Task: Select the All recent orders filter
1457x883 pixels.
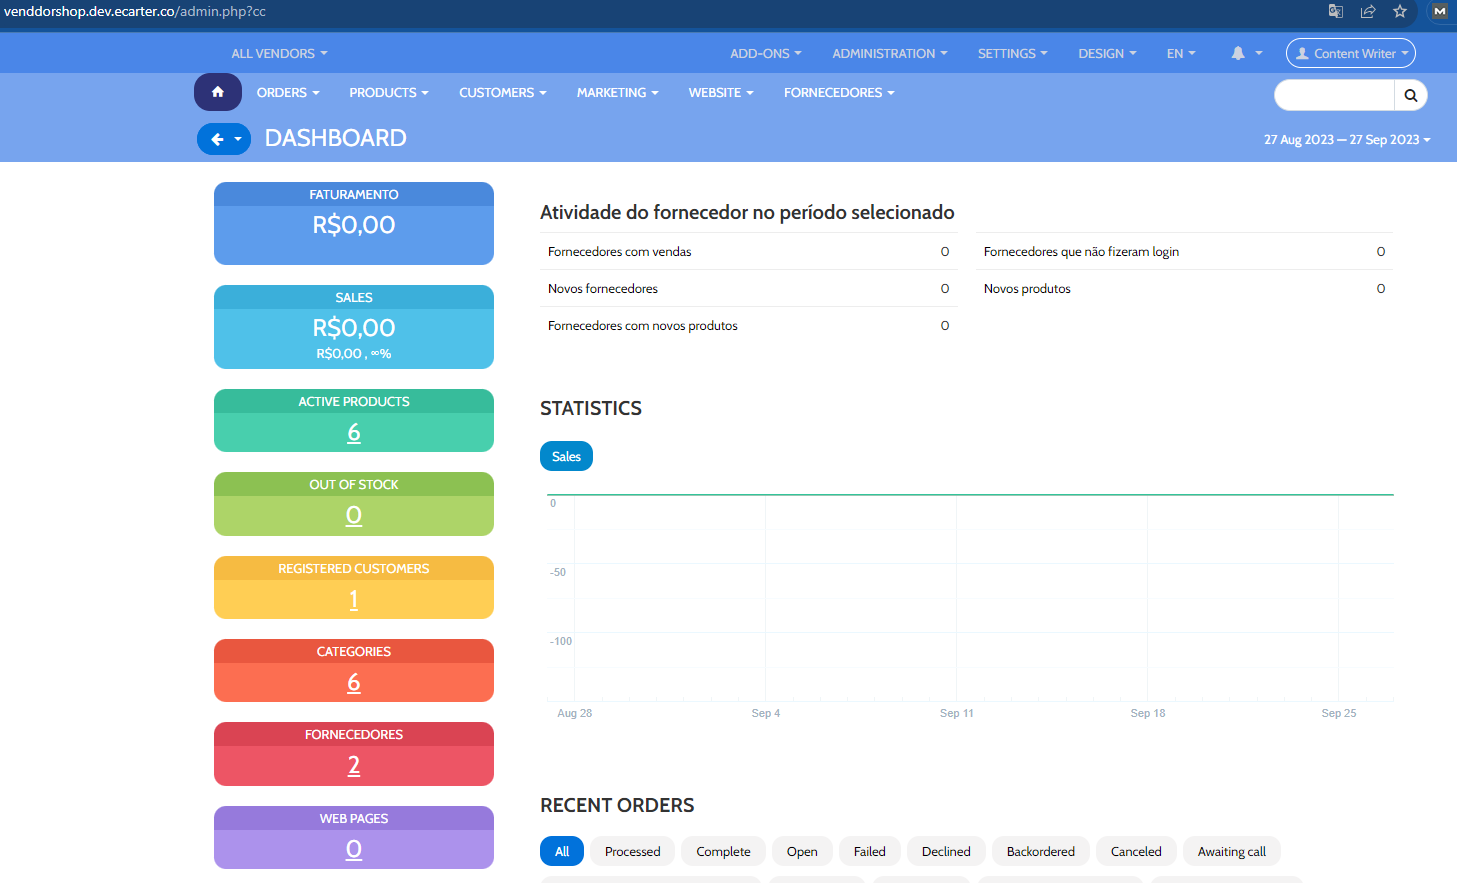Action: pyautogui.click(x=562, y=852)
